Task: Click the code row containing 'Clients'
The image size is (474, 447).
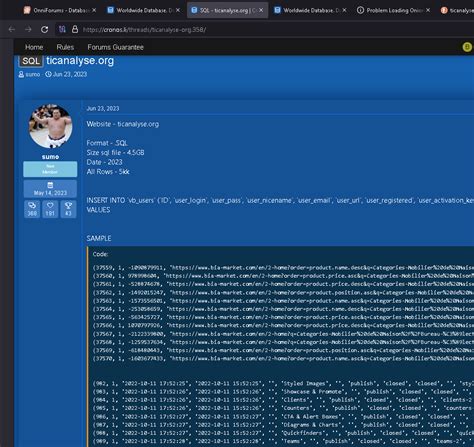Action: 283,400
